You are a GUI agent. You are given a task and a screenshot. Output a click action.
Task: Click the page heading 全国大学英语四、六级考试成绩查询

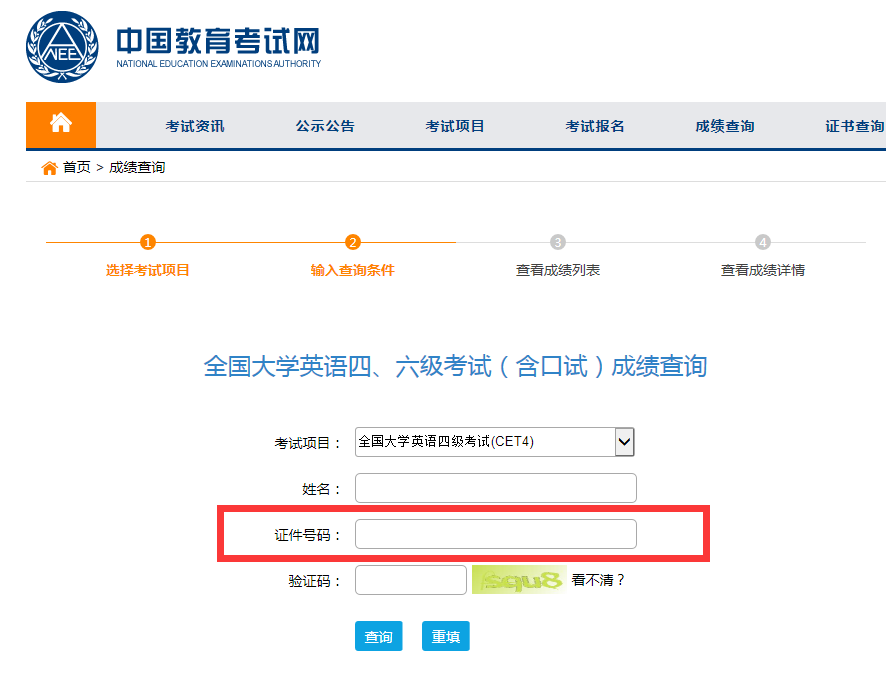click(455, 366)
